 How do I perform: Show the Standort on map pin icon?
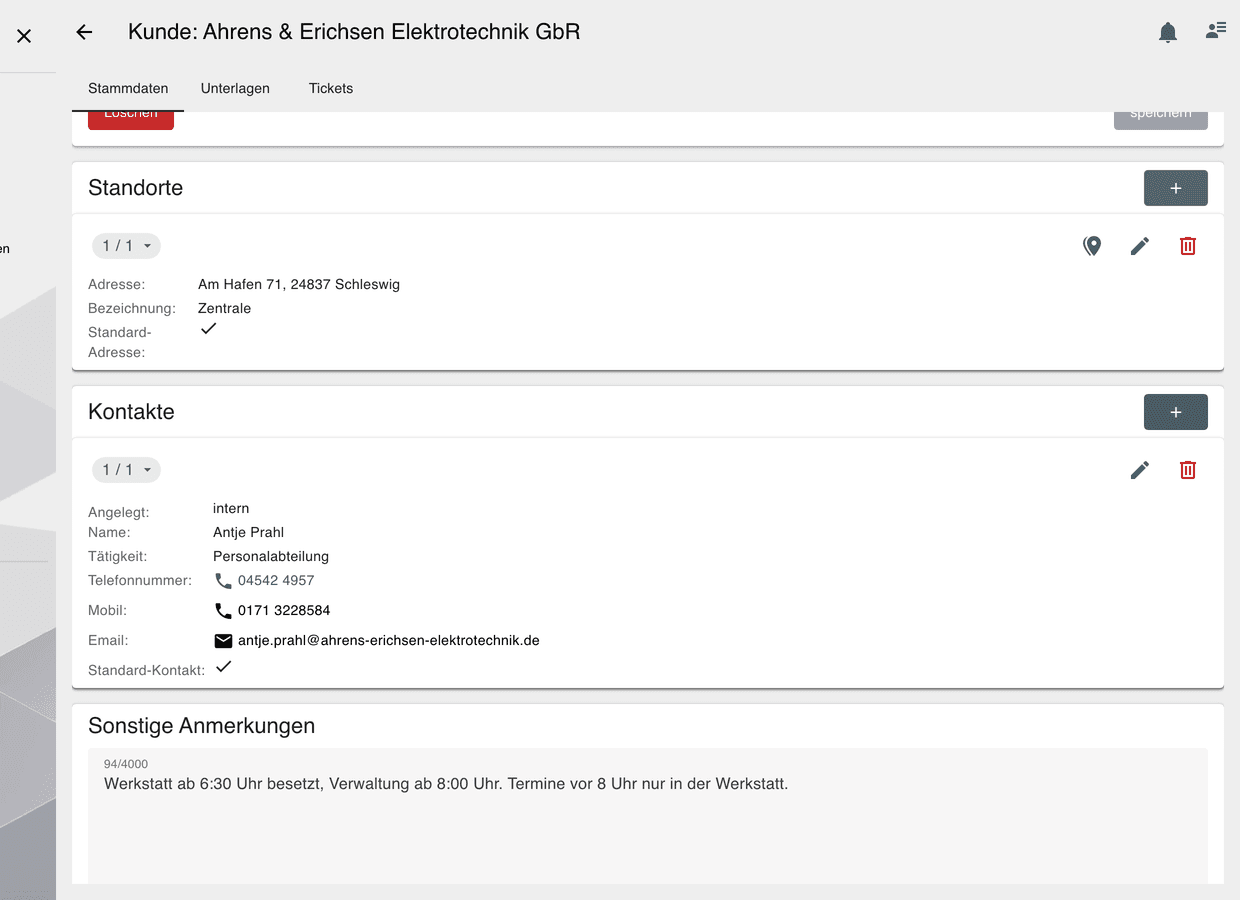point(1092,246)
